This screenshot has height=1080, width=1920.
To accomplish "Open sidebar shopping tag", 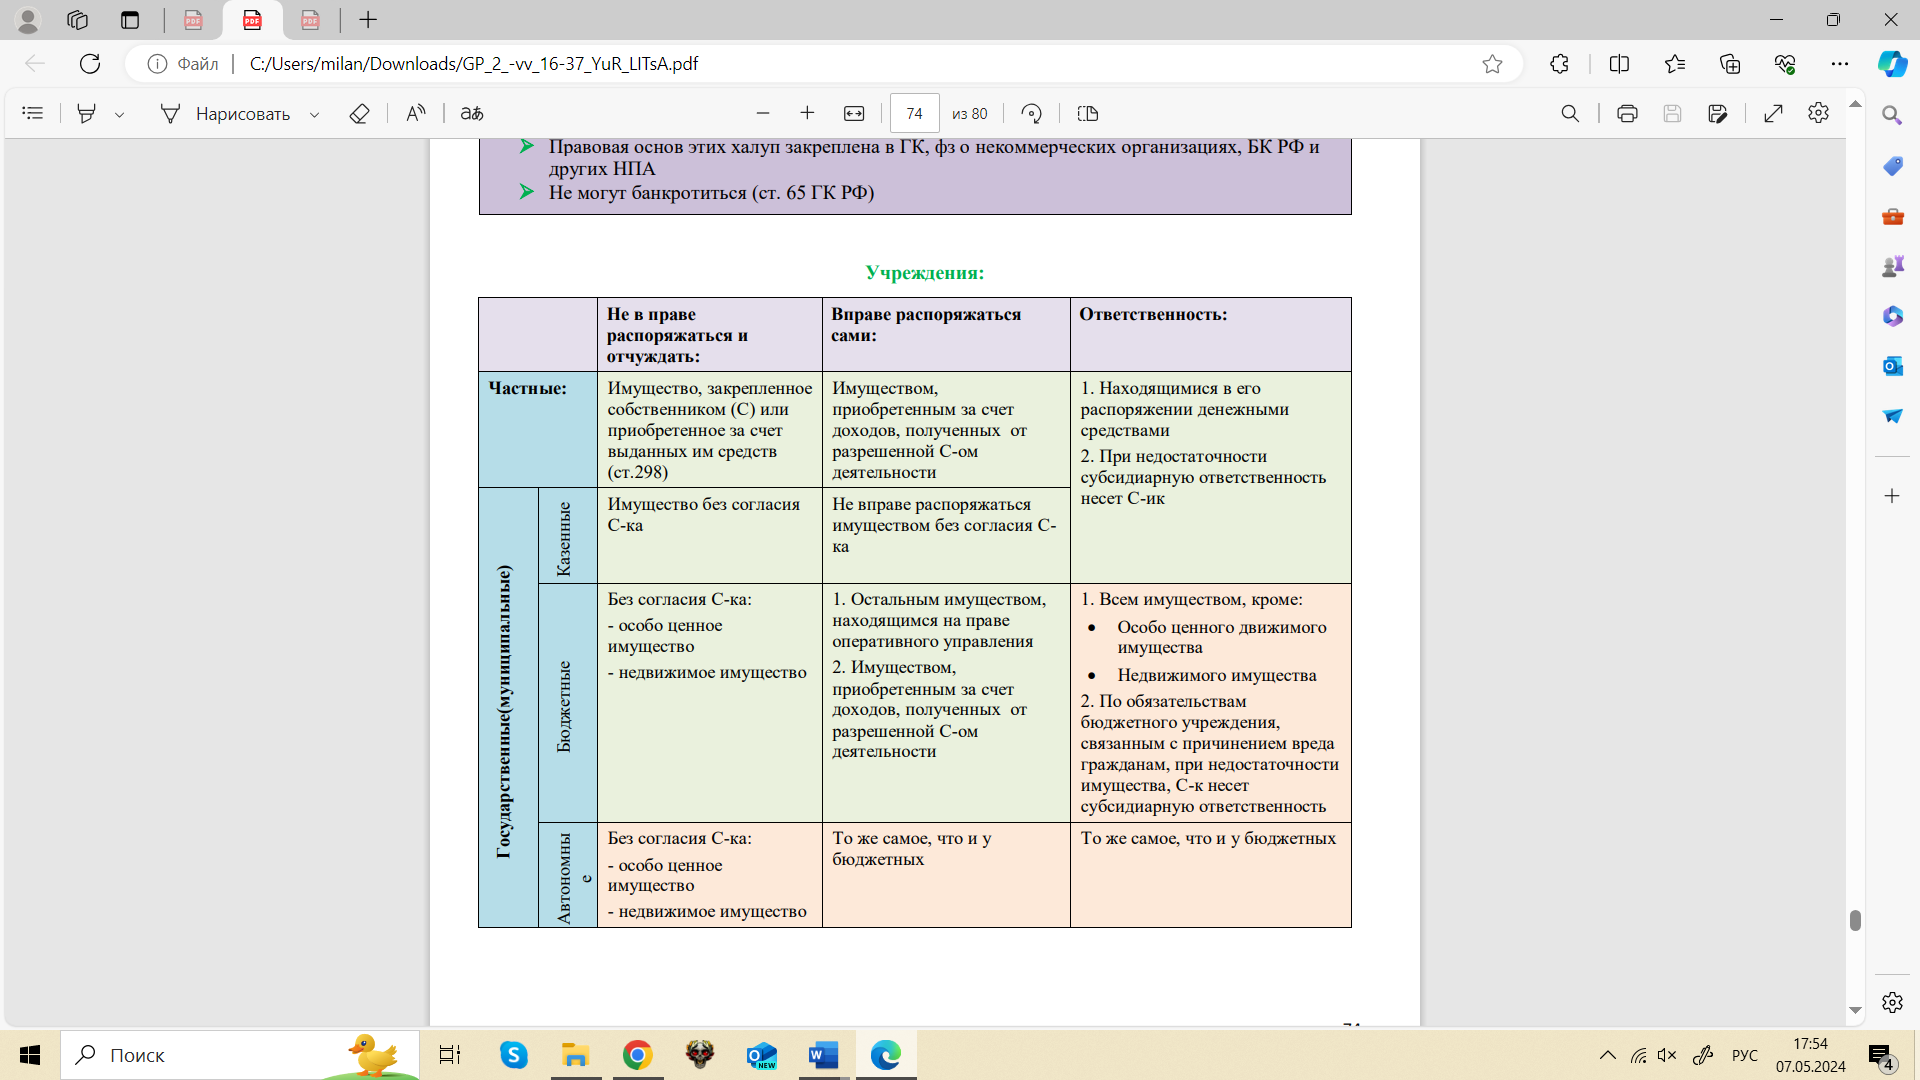I will (1892, 166).
